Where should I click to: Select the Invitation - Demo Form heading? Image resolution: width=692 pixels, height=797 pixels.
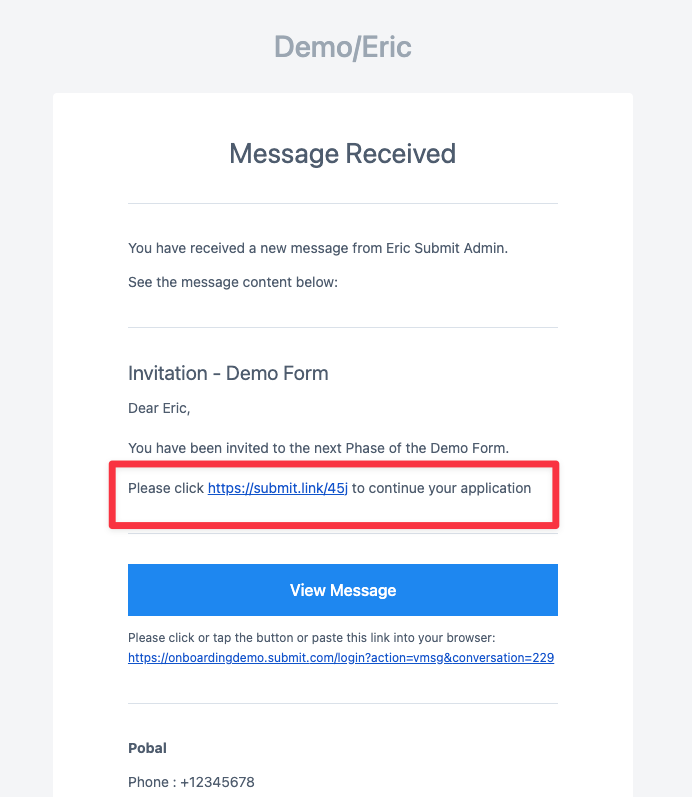[x=228, y=374]
